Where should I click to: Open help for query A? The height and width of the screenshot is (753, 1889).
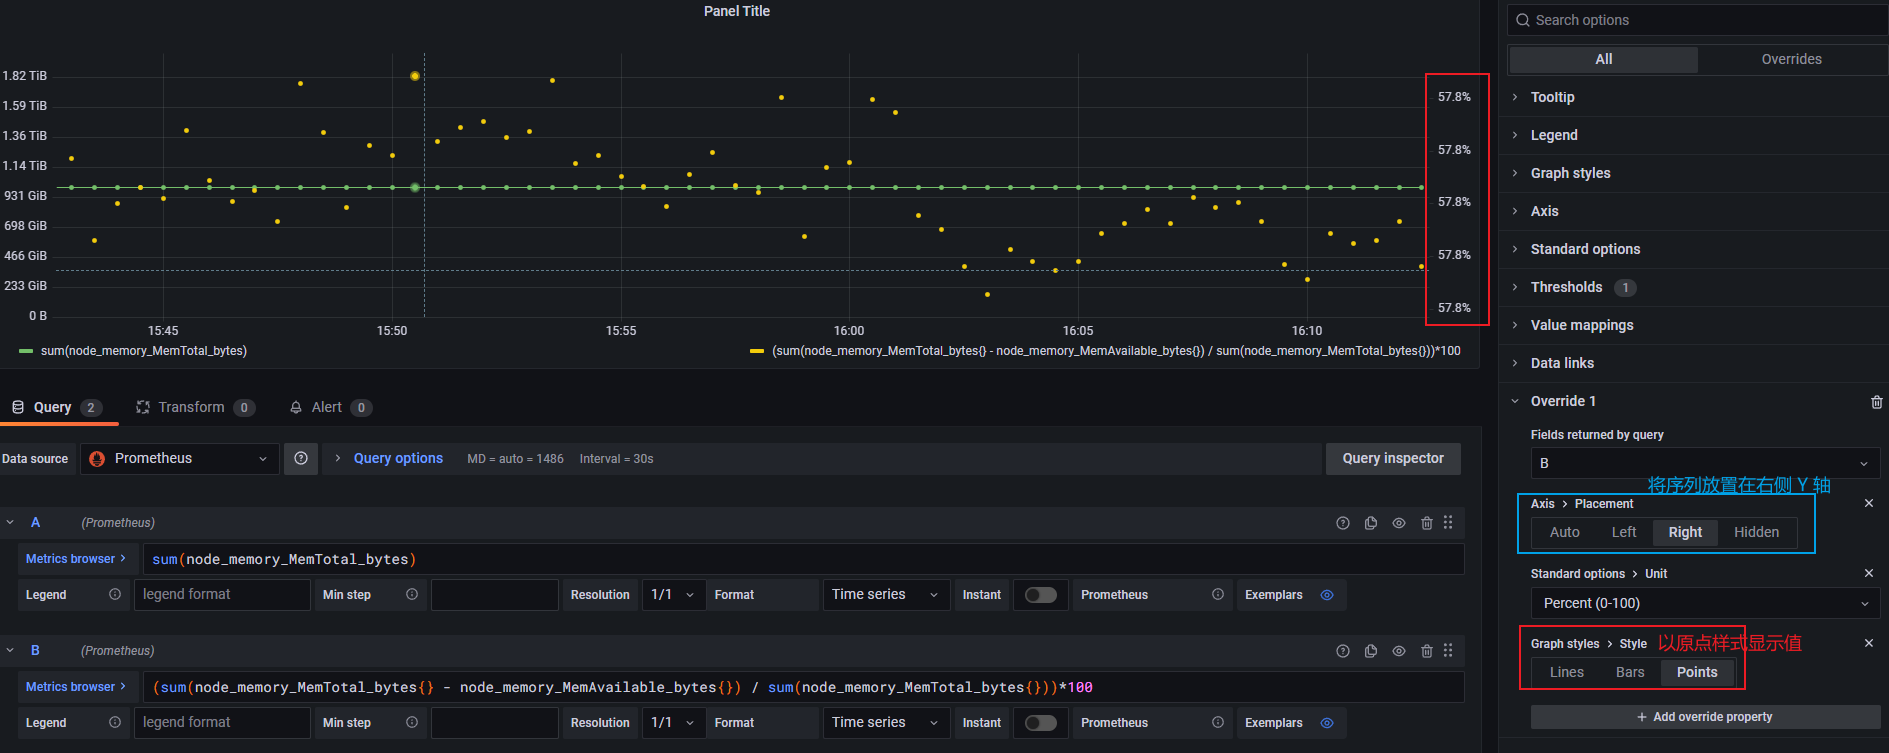[x=1342, y=523]
